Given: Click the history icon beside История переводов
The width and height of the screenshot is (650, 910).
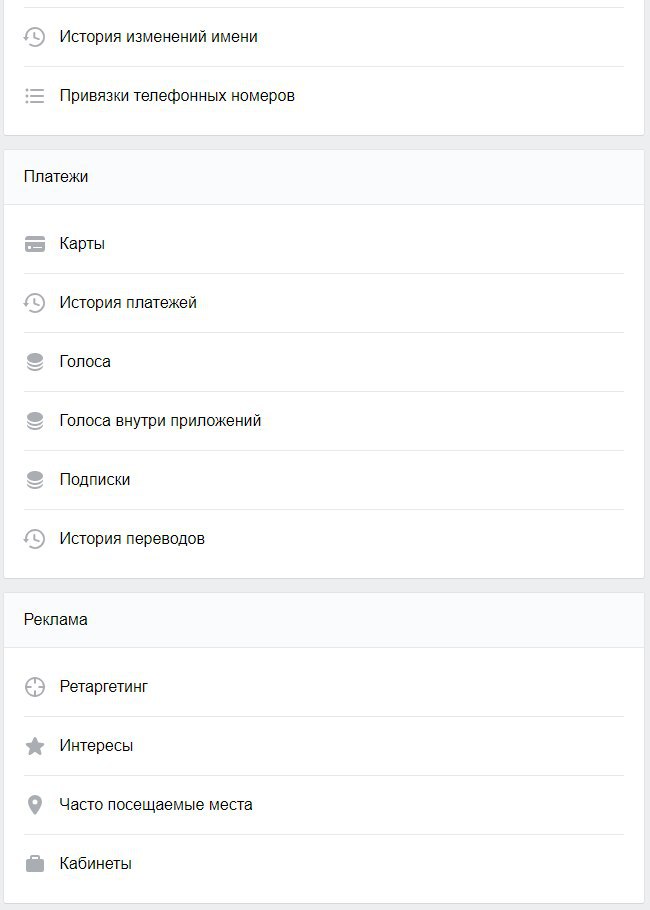Looking at the screenshot, I should [x=34, y=539].
